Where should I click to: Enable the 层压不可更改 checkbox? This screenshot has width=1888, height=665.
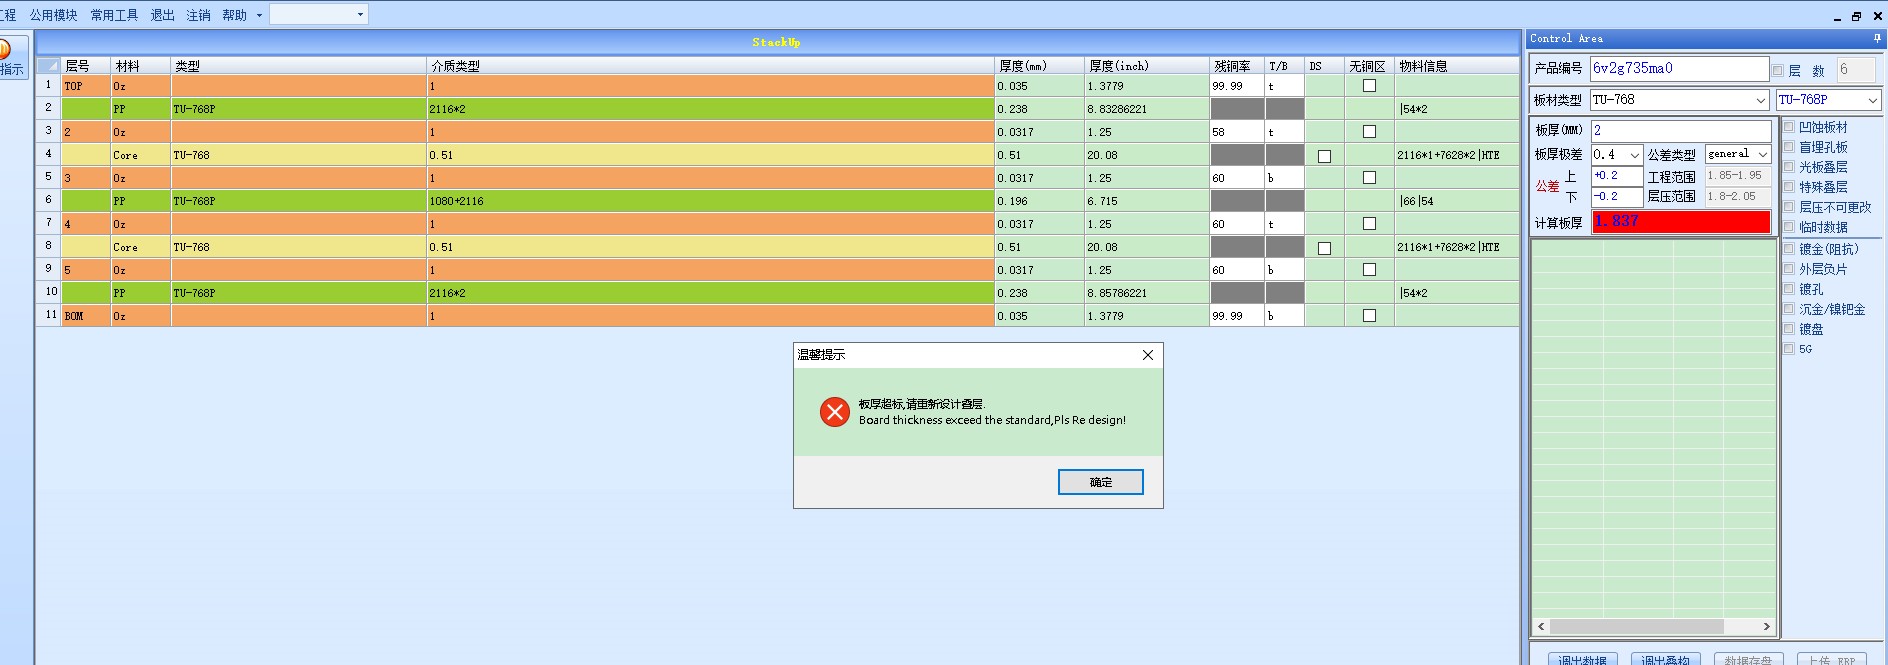[1790, 207]
